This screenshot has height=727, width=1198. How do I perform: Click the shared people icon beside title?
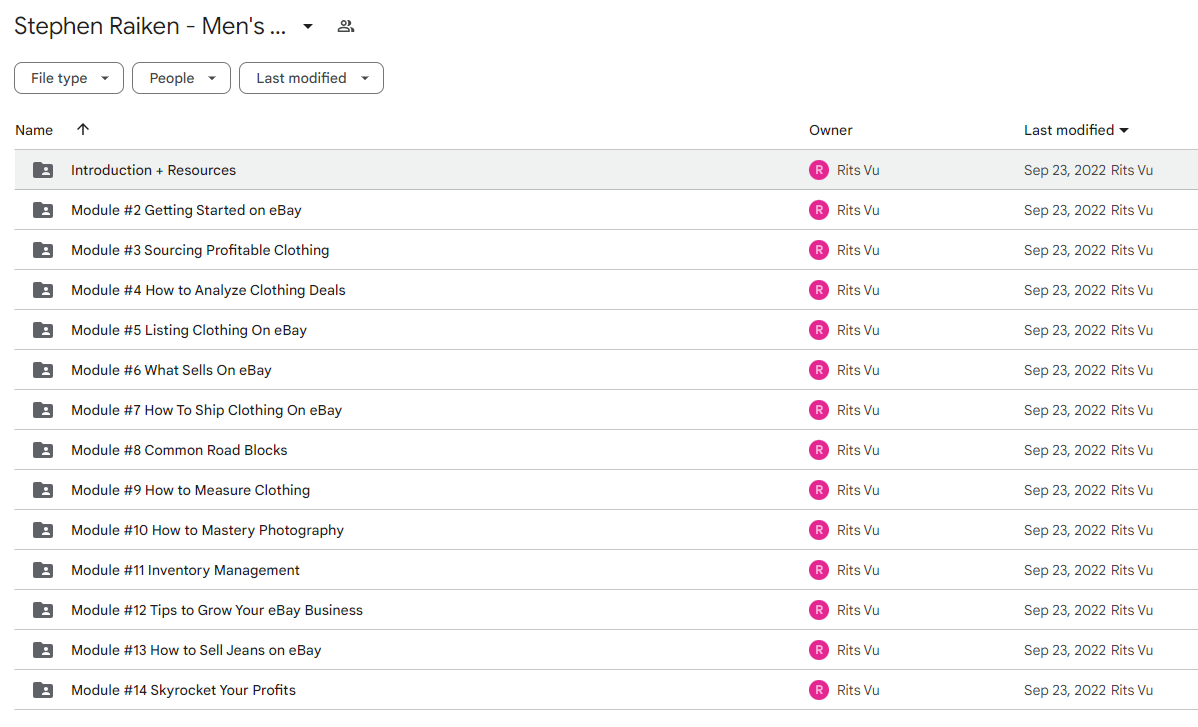point(345,27)
